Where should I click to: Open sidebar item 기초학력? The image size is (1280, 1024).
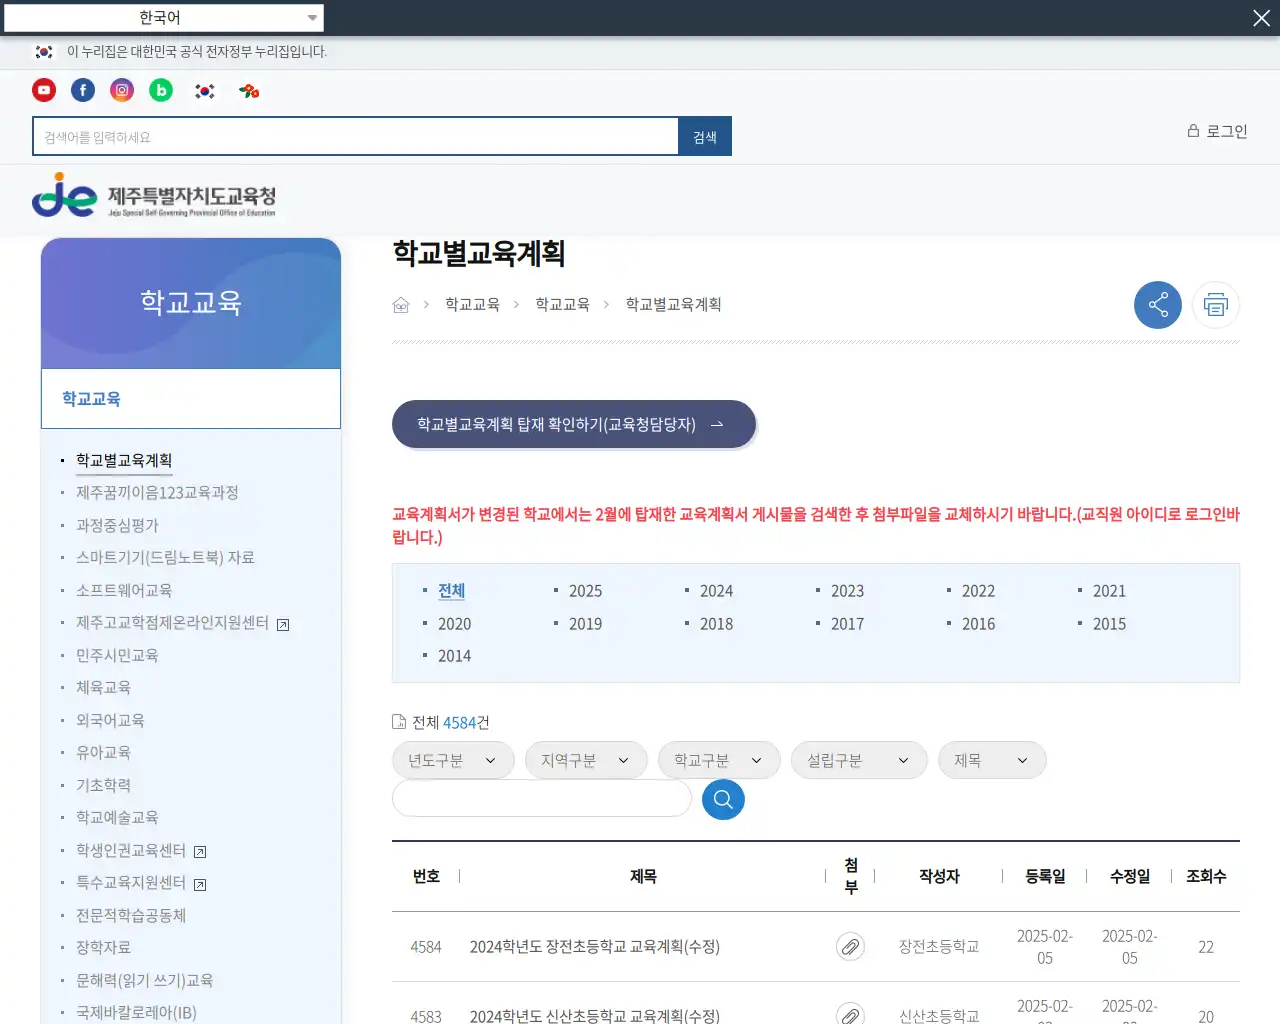103,785
